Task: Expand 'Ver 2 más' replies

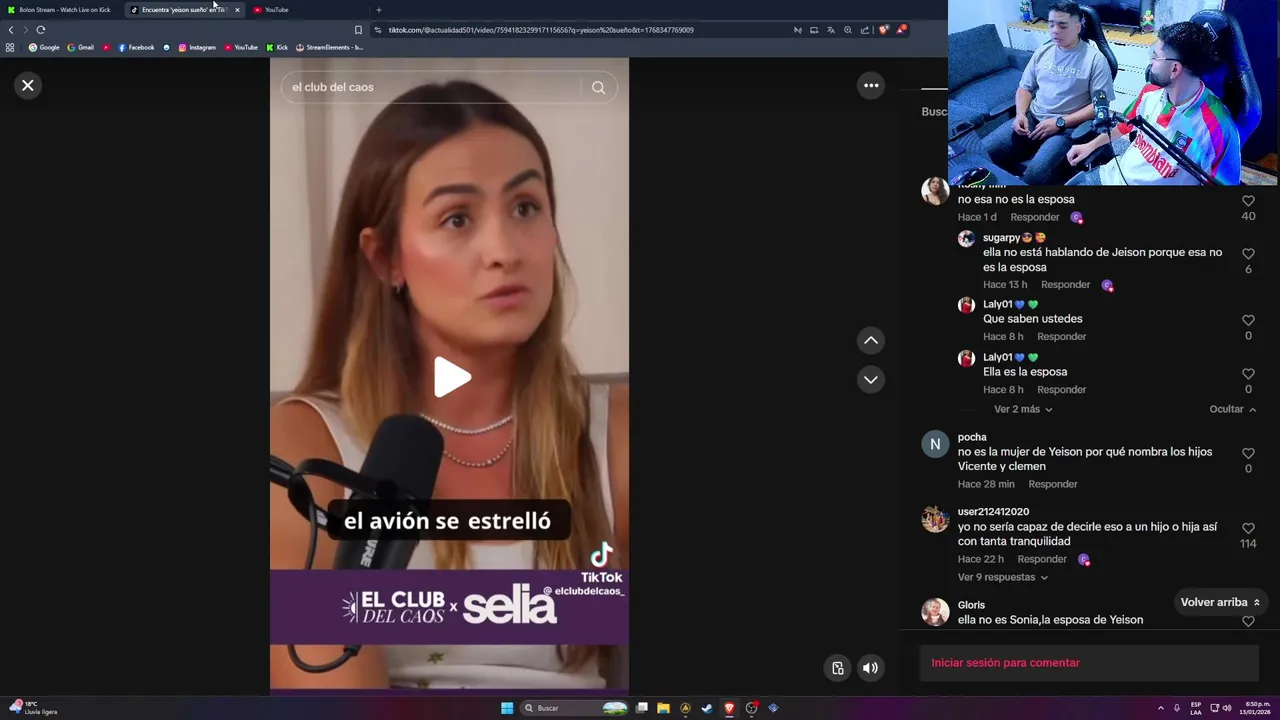Action: [x=1023, y=409]
